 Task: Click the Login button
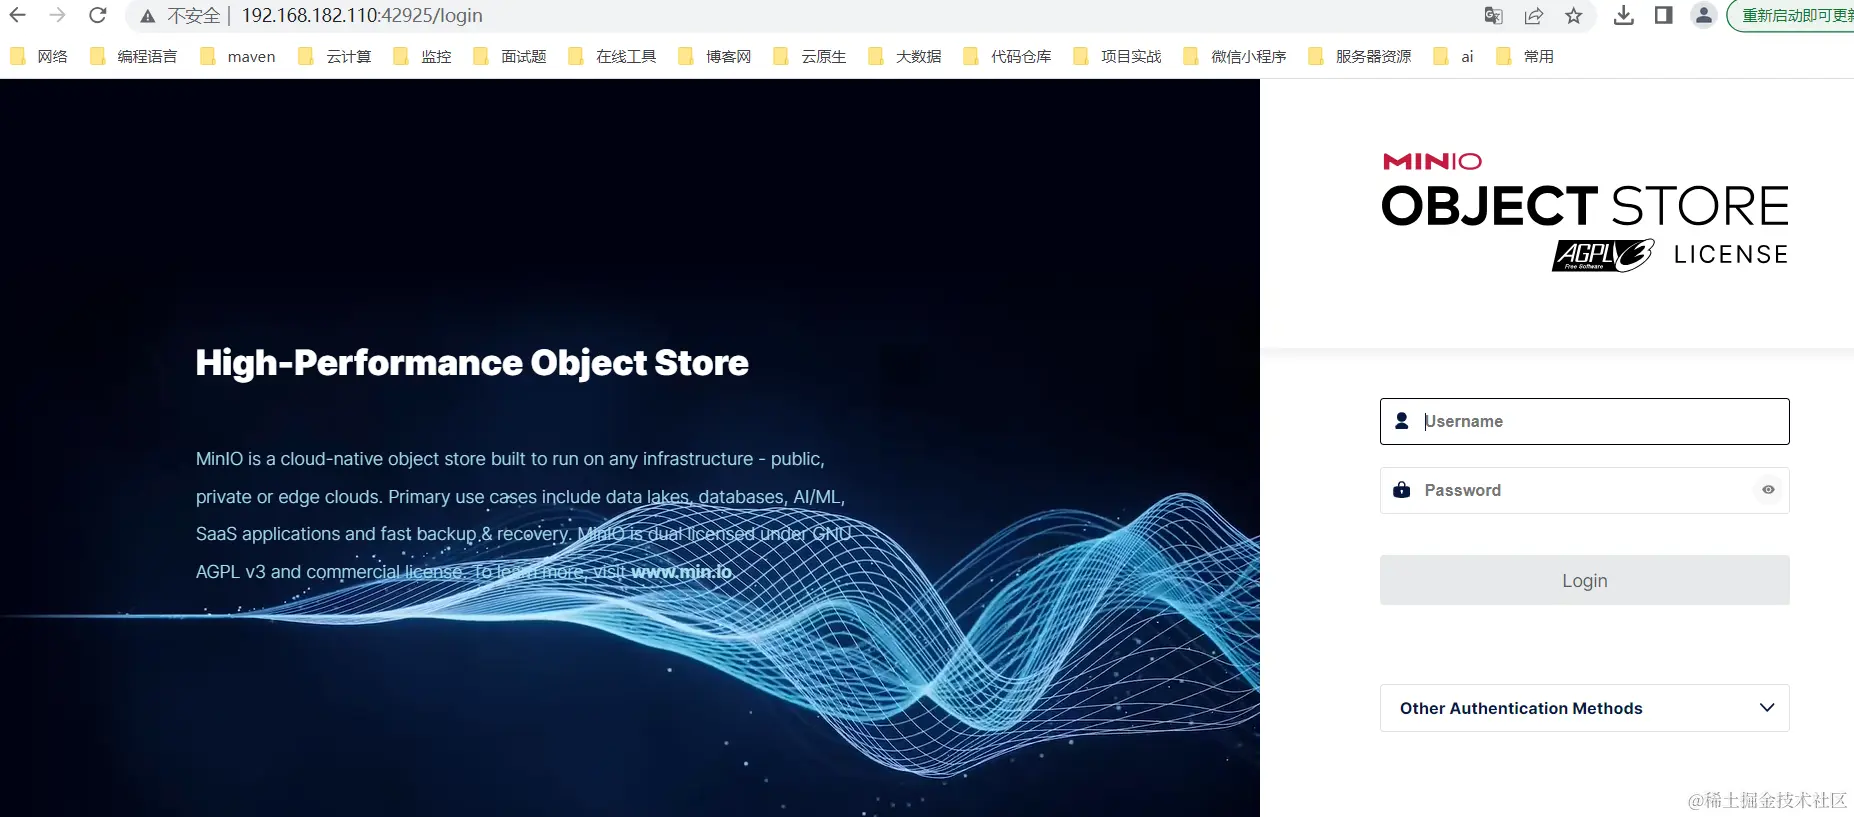pos(1584,580)
